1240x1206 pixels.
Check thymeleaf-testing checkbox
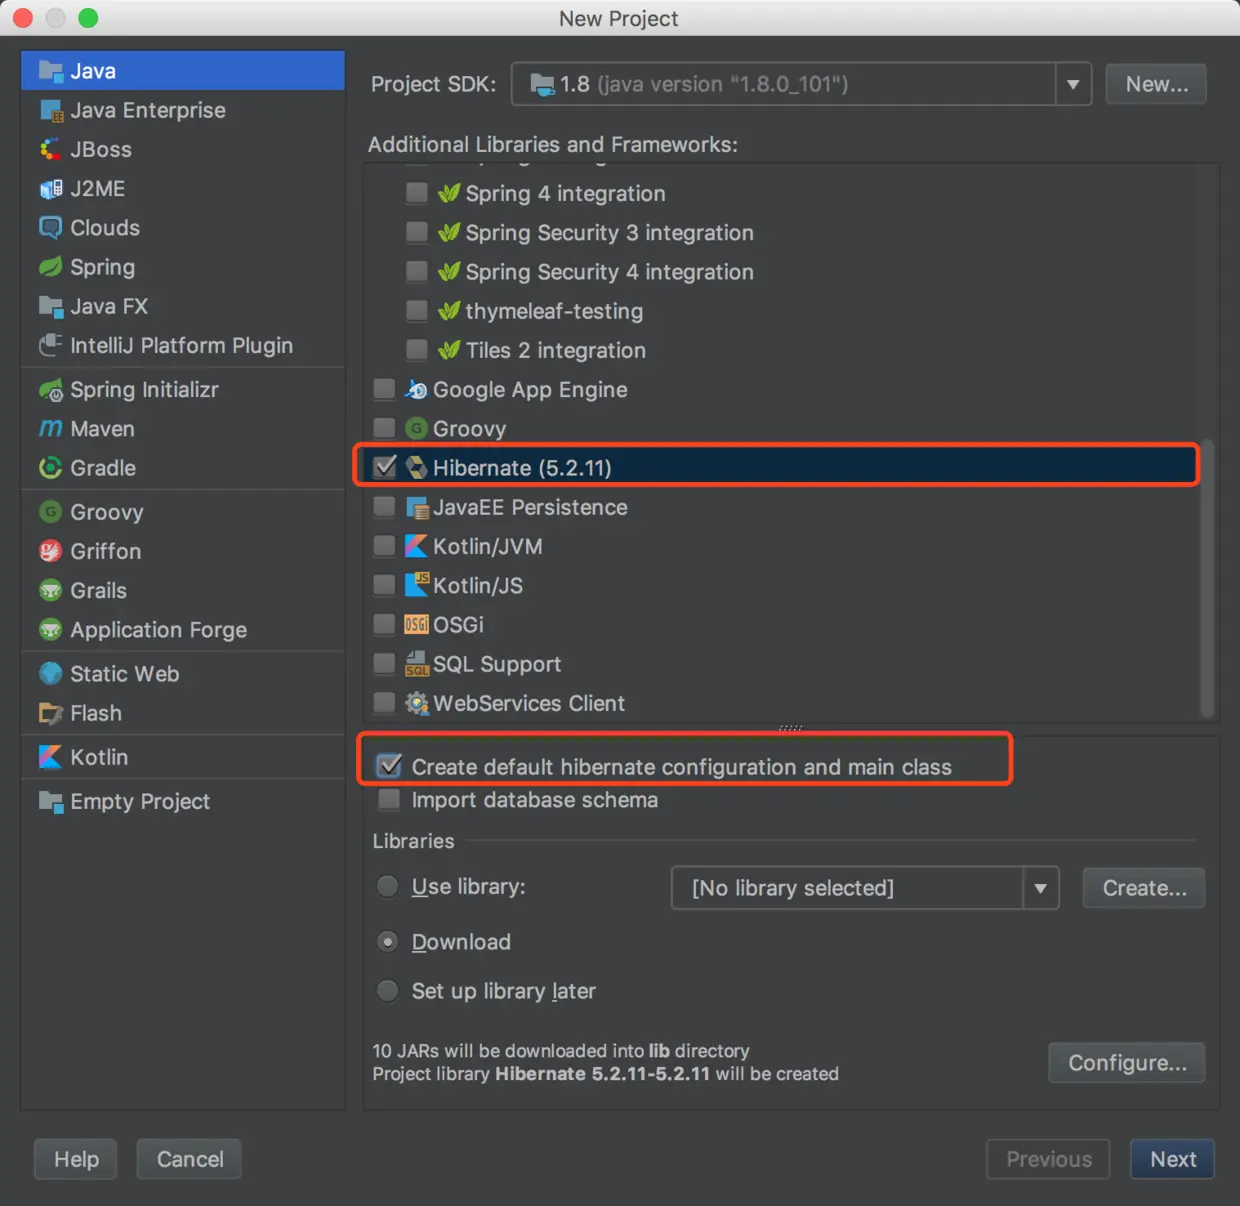[x=417, y=310]
